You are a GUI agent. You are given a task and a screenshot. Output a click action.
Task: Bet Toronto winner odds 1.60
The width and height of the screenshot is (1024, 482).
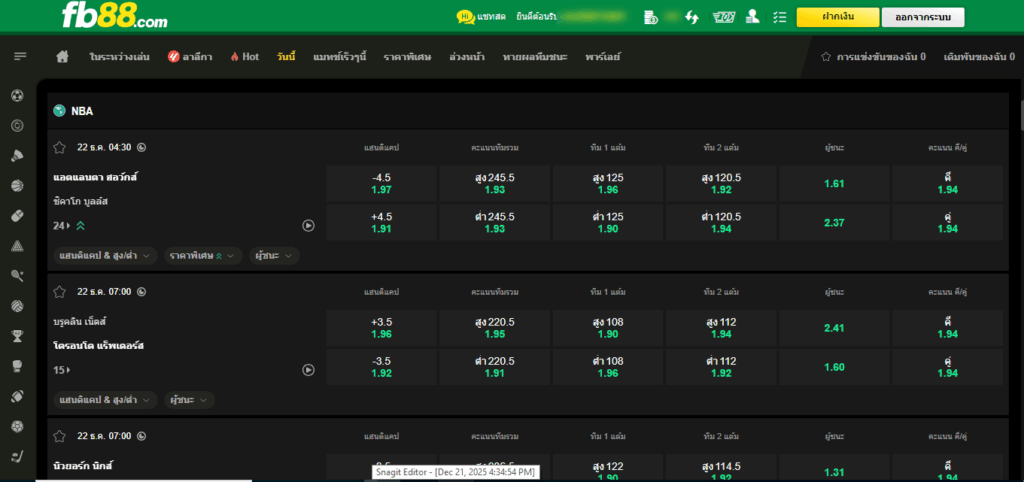pyautogui.click(x=835, y=367)
